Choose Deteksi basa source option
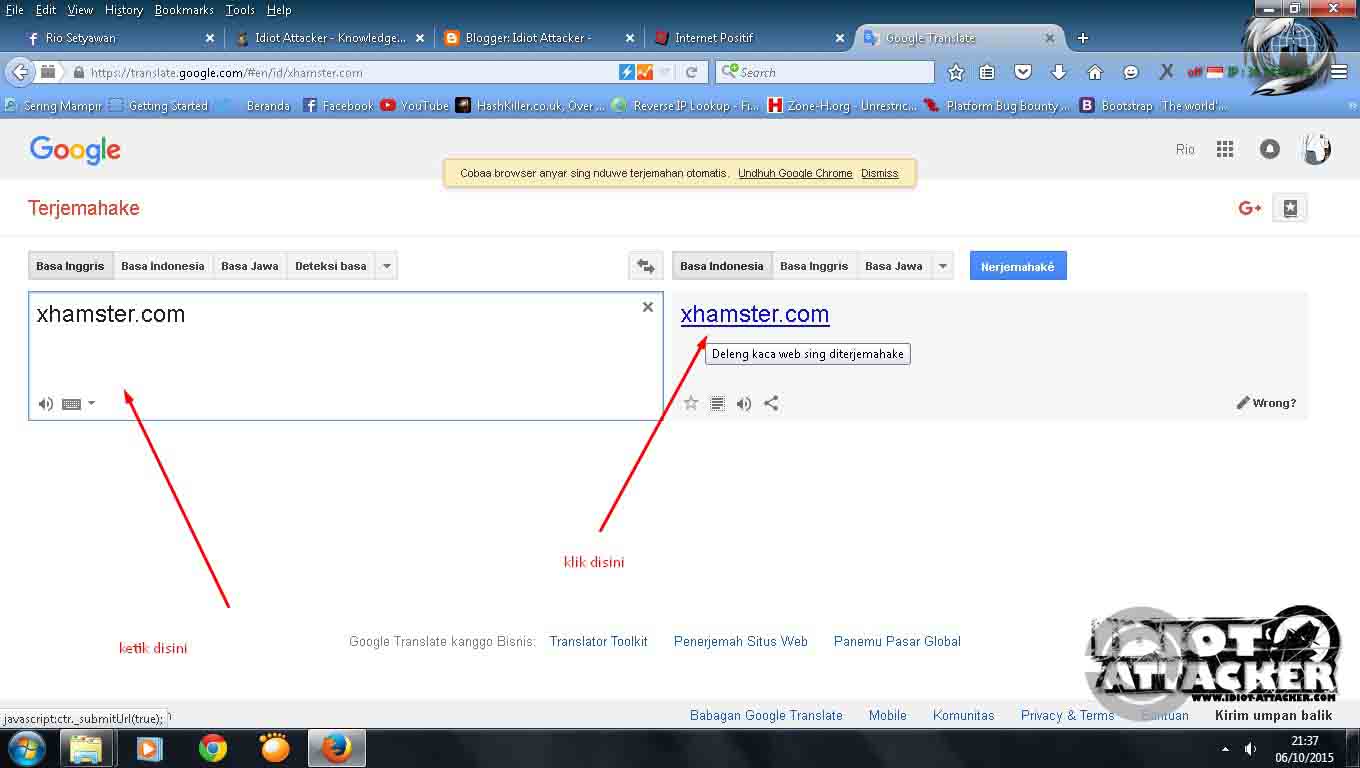Viewport: 1360px width, 768px height. pos(331,266)
